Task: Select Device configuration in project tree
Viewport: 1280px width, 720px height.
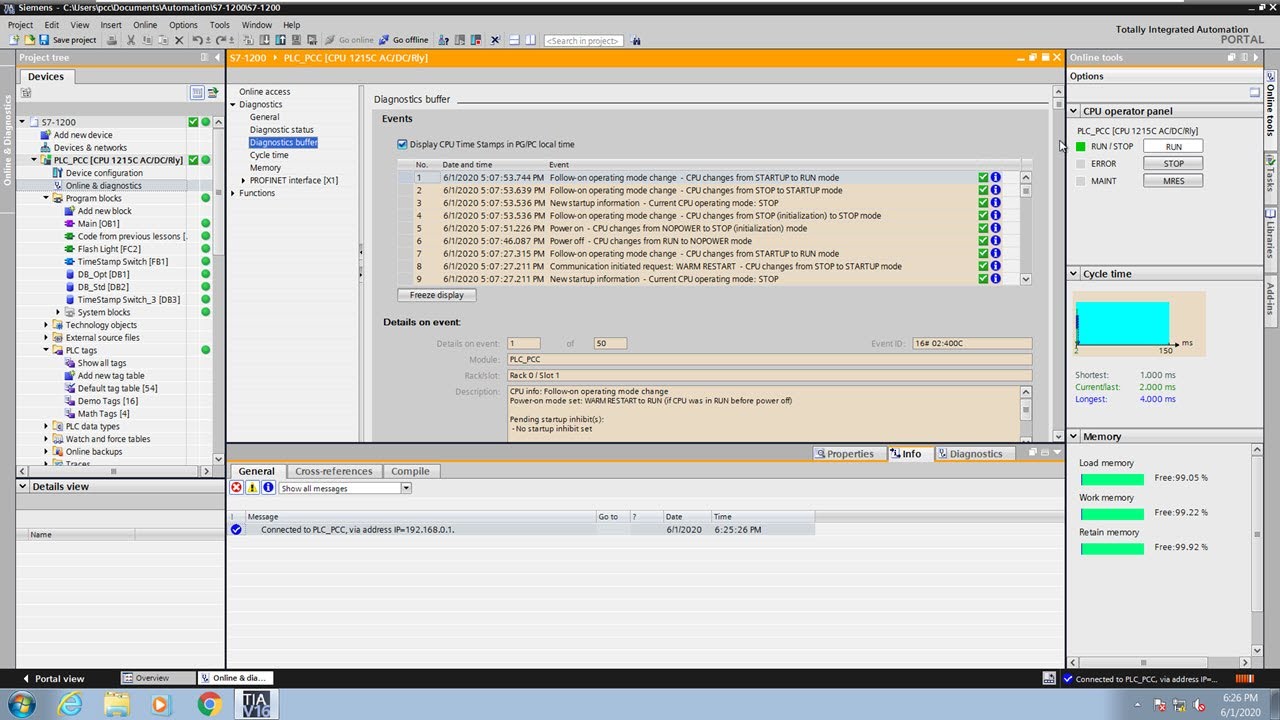Action: [104, 173]
